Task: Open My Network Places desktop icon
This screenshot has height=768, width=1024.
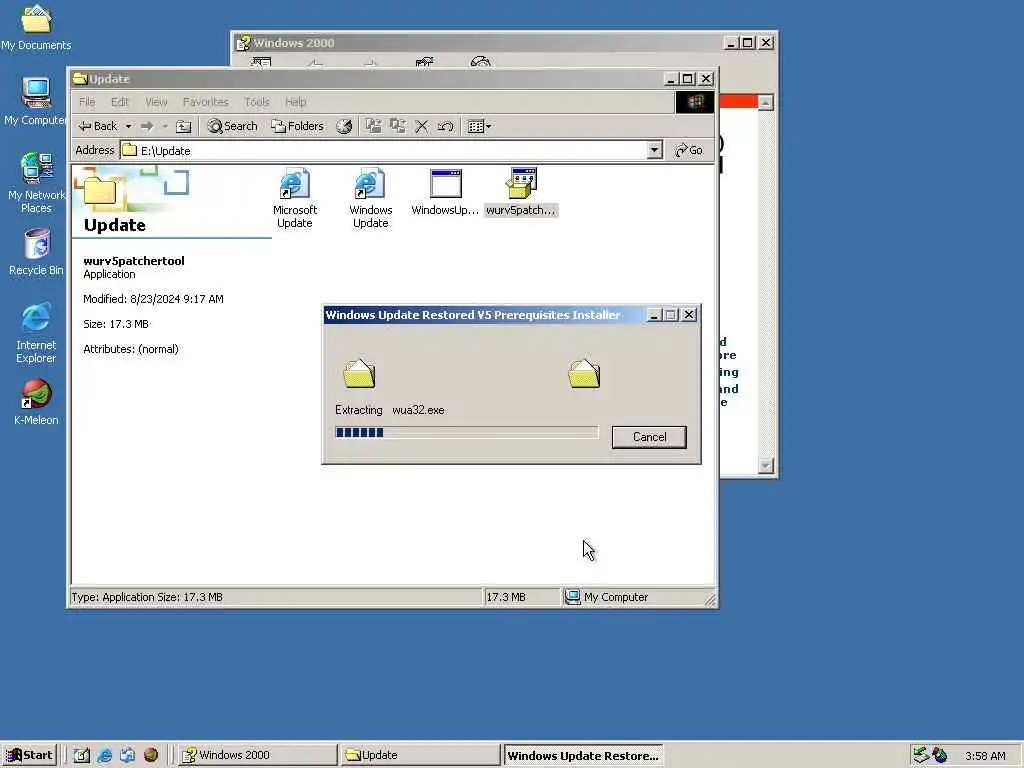Action: [x=37, y=183]
